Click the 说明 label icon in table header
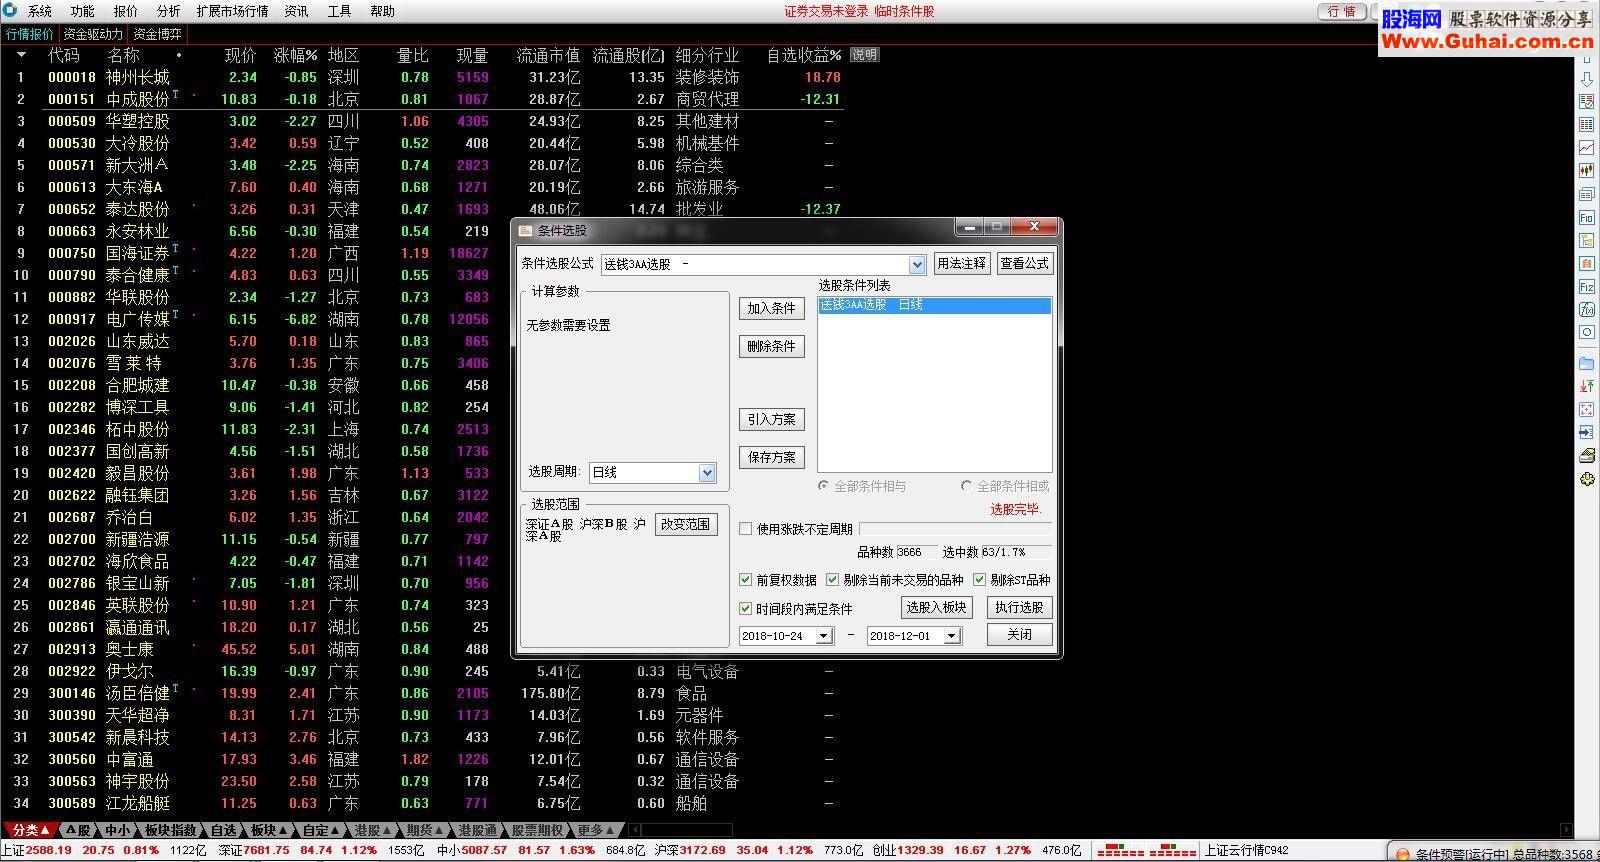This screenshot has height=862, width=1600. tap(864, 55)
